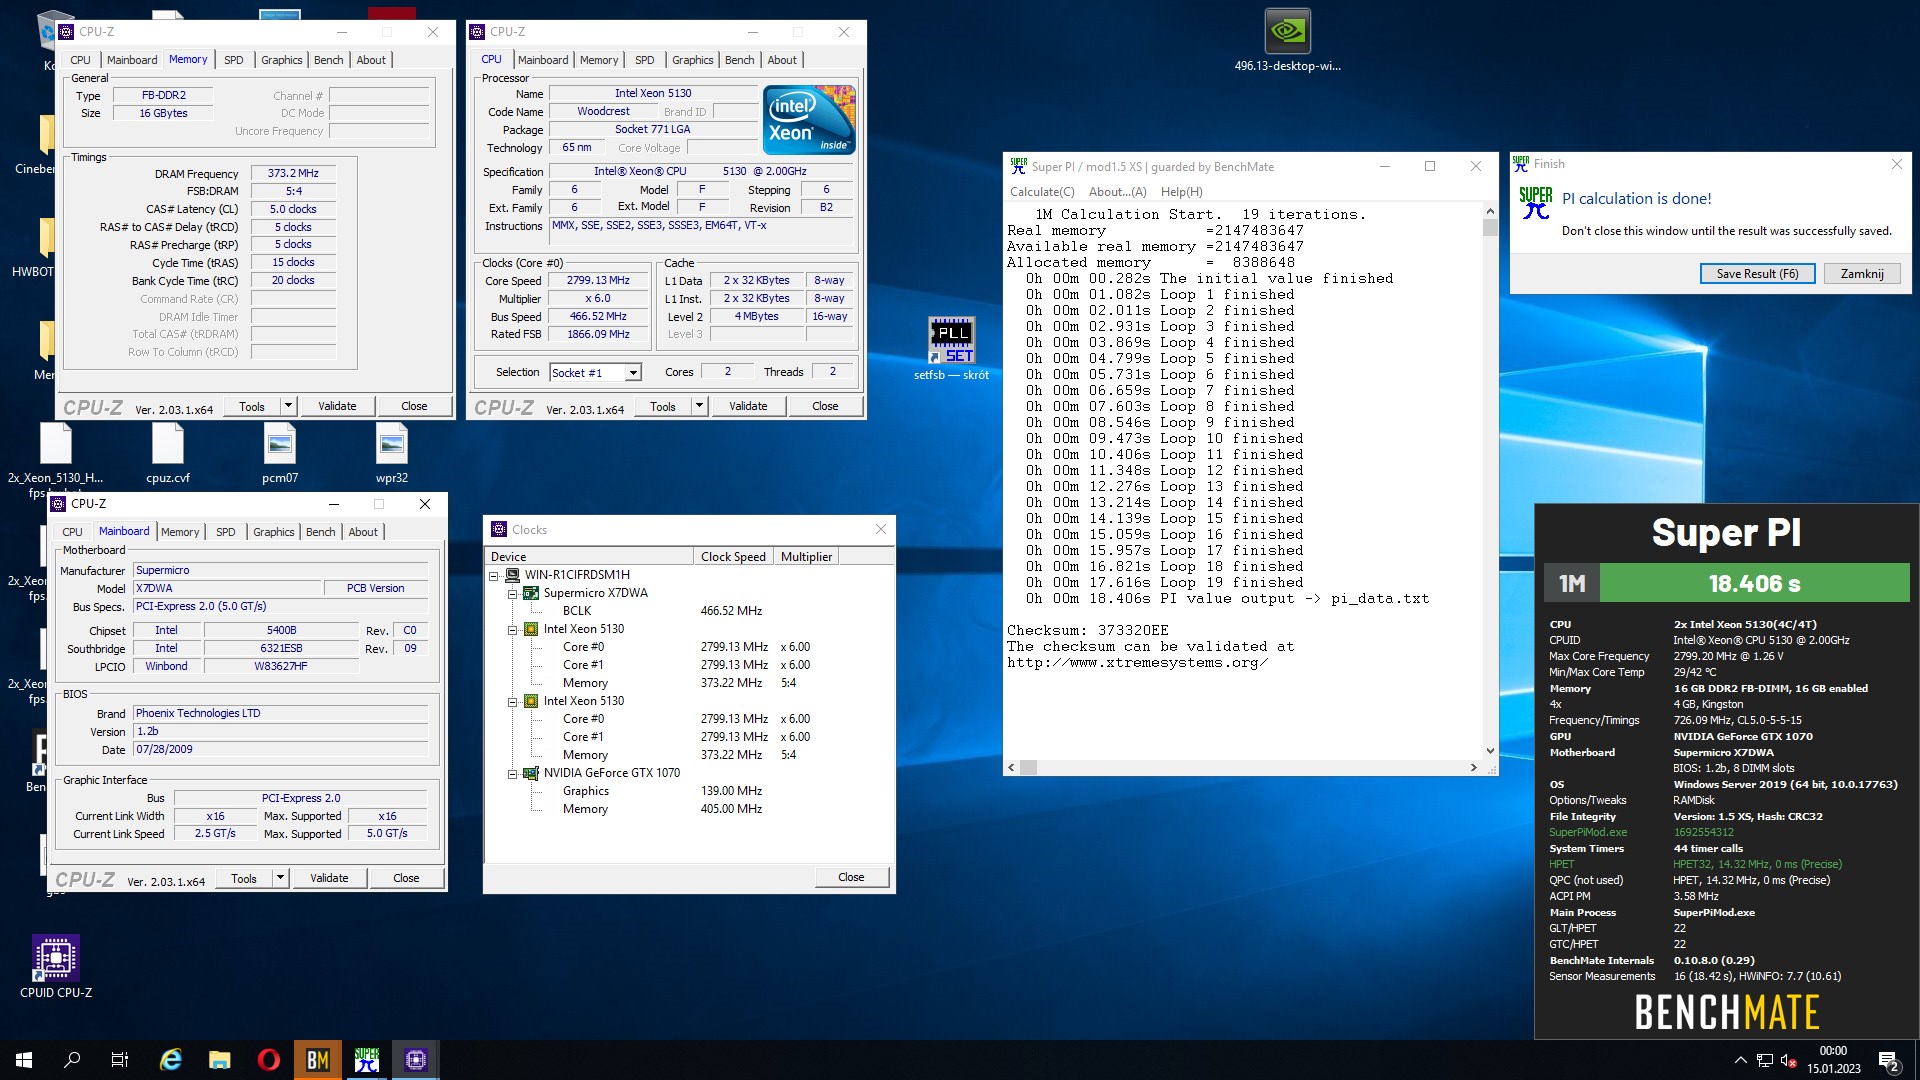Click the Core Speed value 2799.13 MHz
The height and width of the screenshot is (1080, 1920).
(598, 281)
